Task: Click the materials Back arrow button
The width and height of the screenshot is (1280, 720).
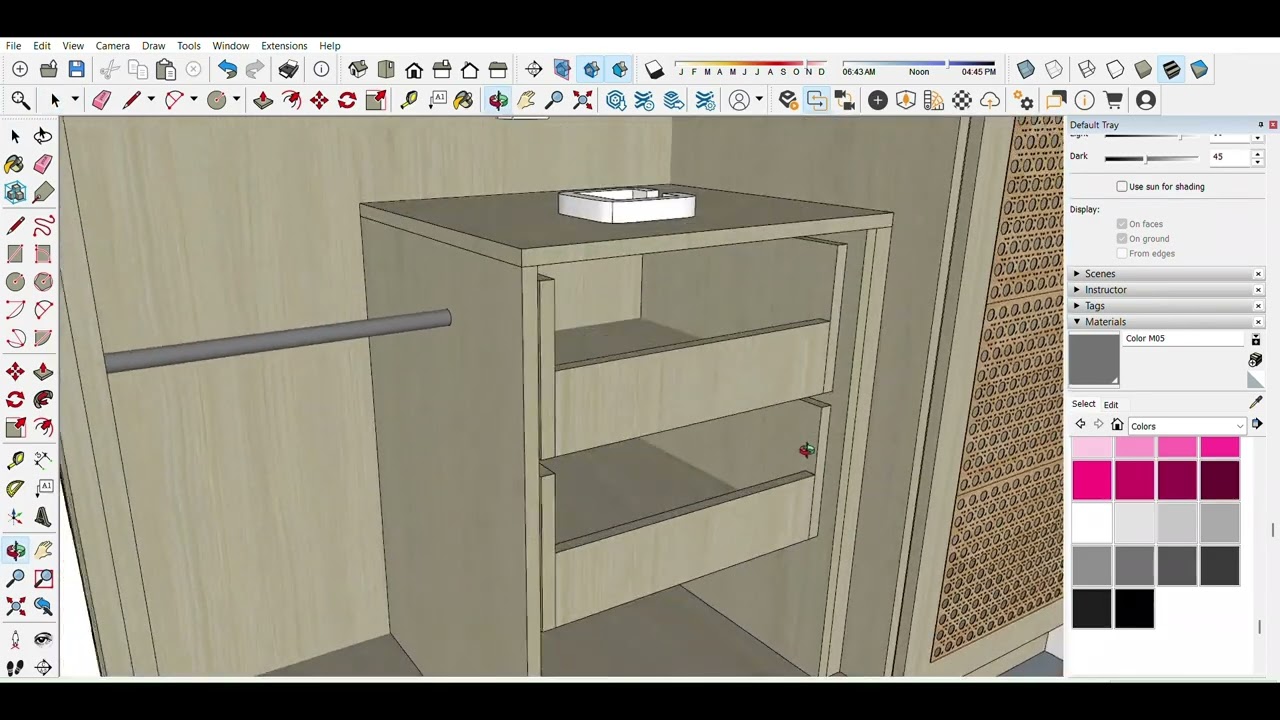Action: 1080,425
